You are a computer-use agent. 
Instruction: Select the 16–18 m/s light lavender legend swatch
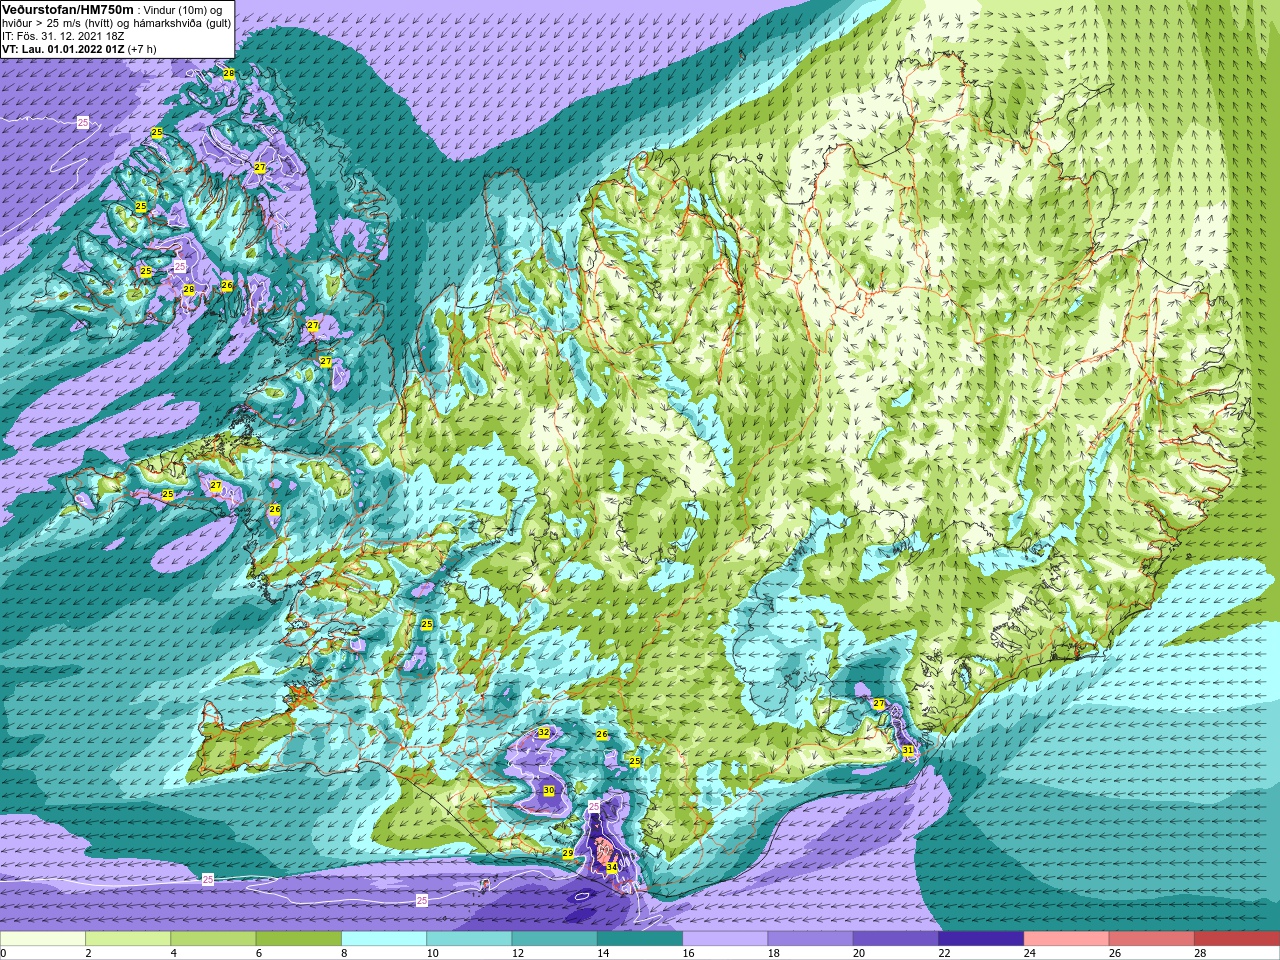725,939
